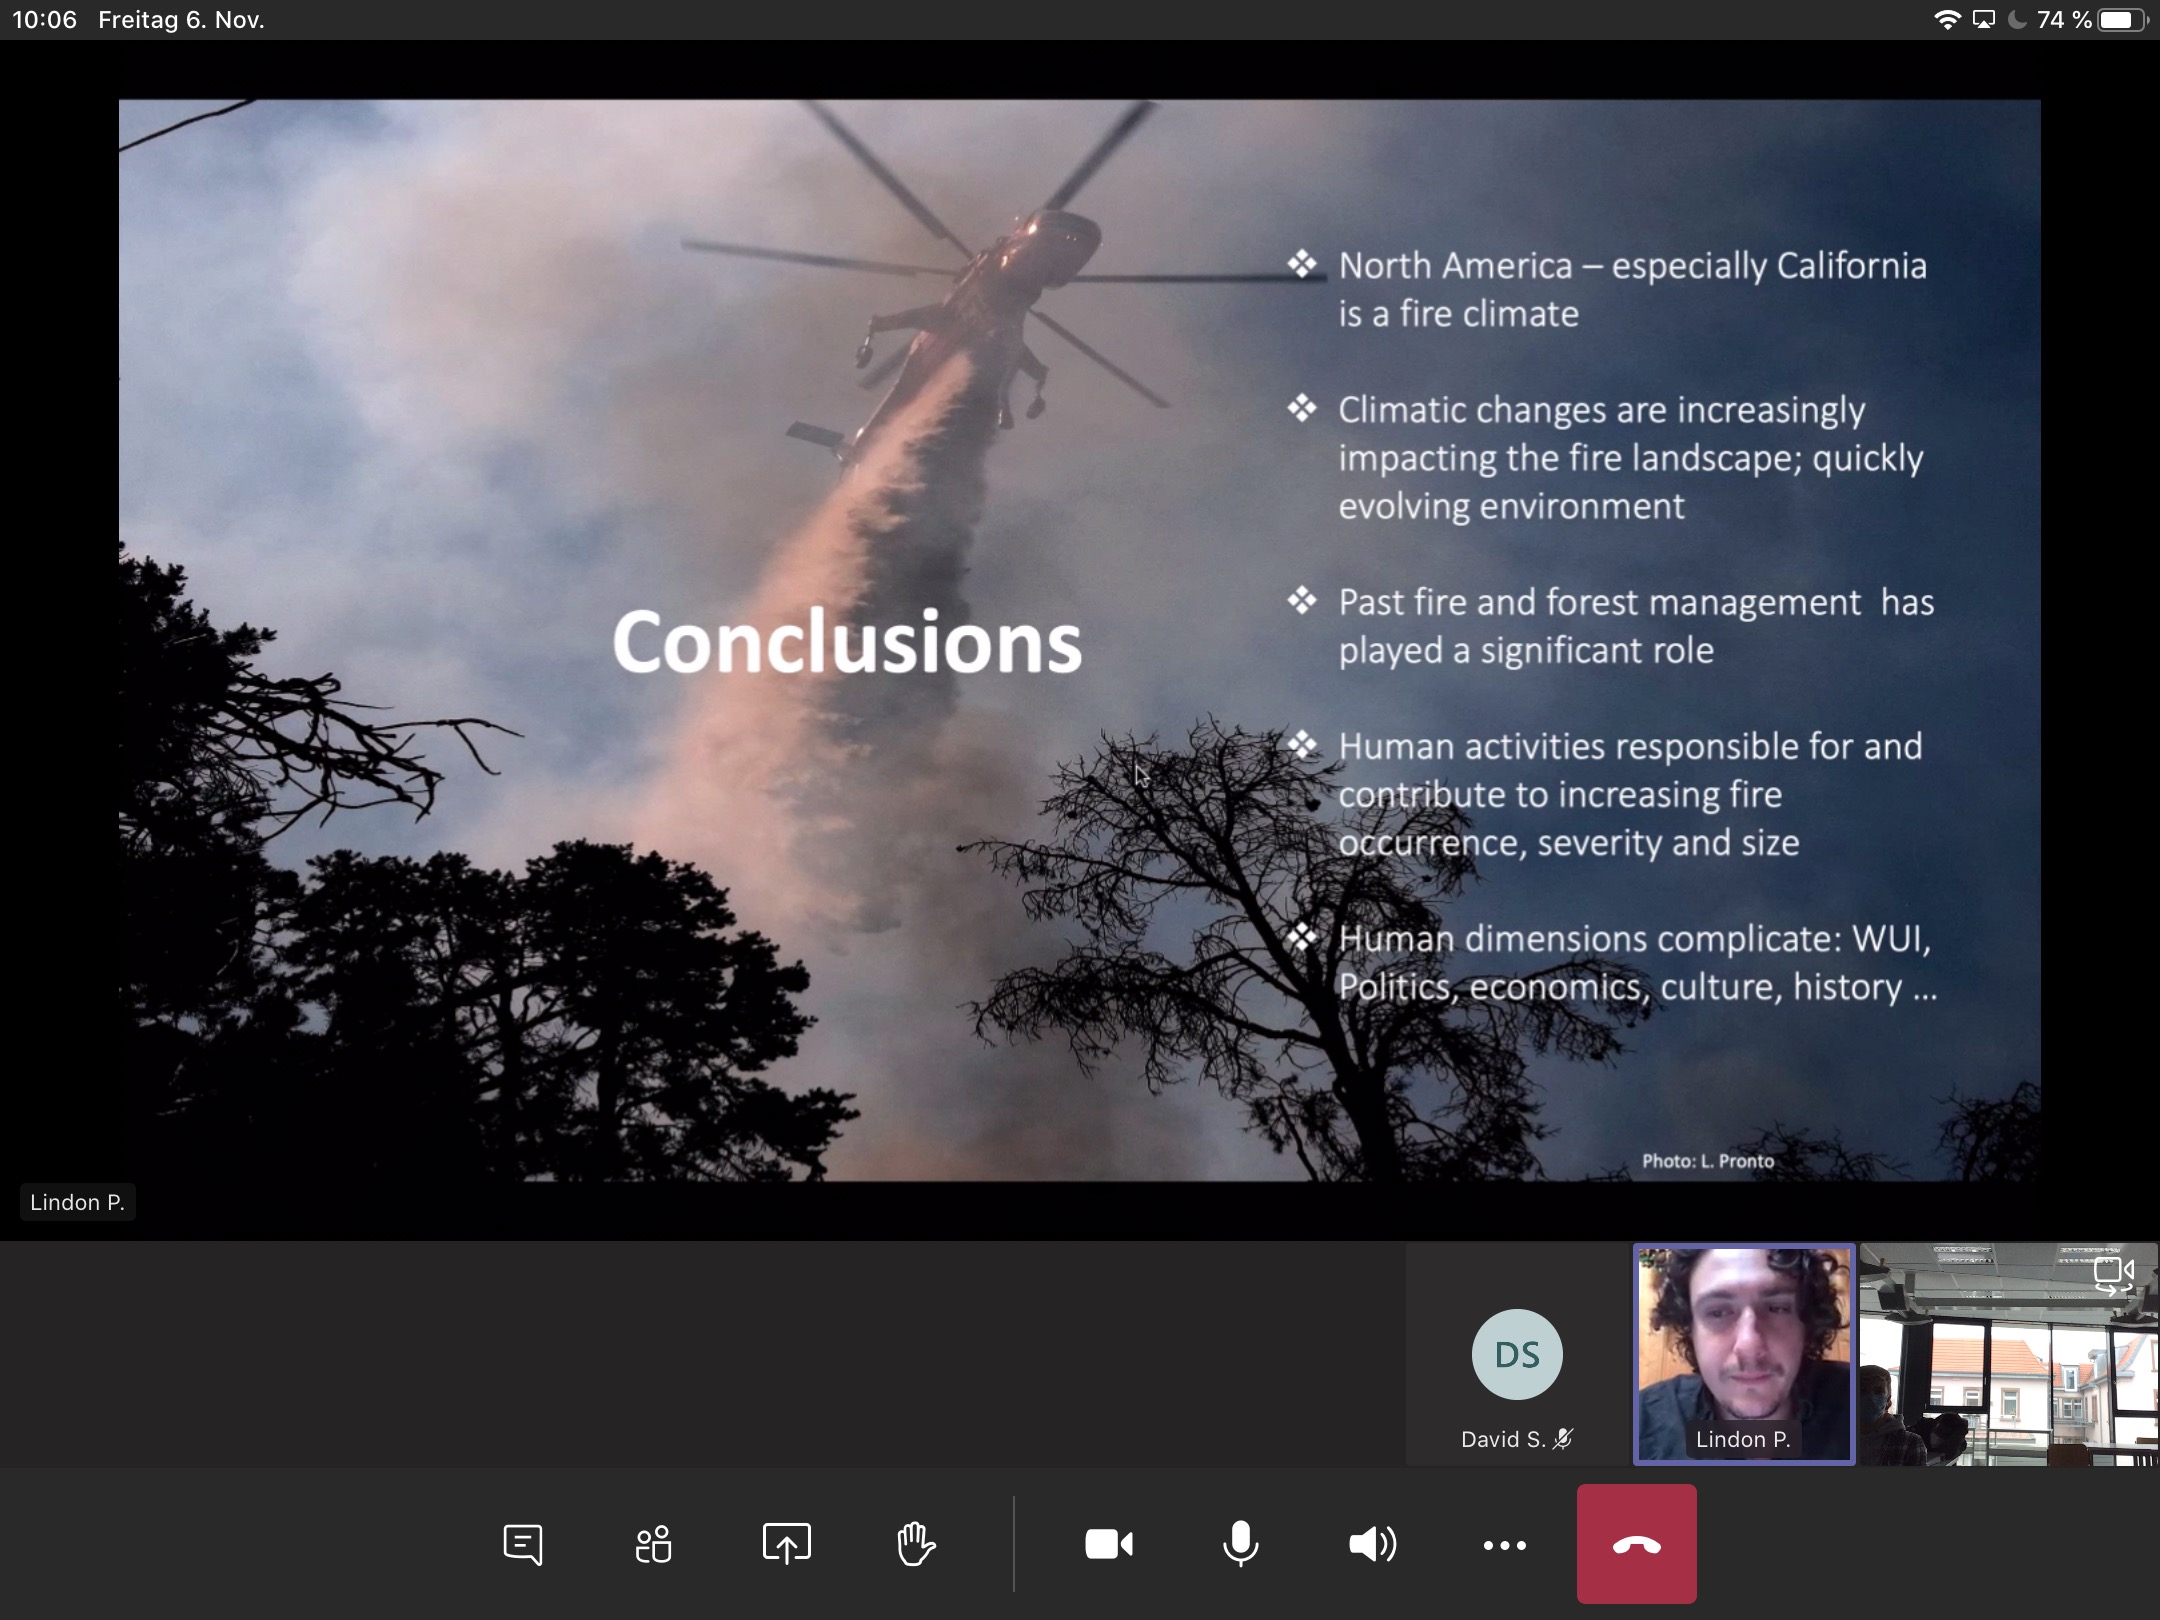Screen dimensions: 2160x1620
Task: Open the meeting chat
Action: [x=522, y=1544]
